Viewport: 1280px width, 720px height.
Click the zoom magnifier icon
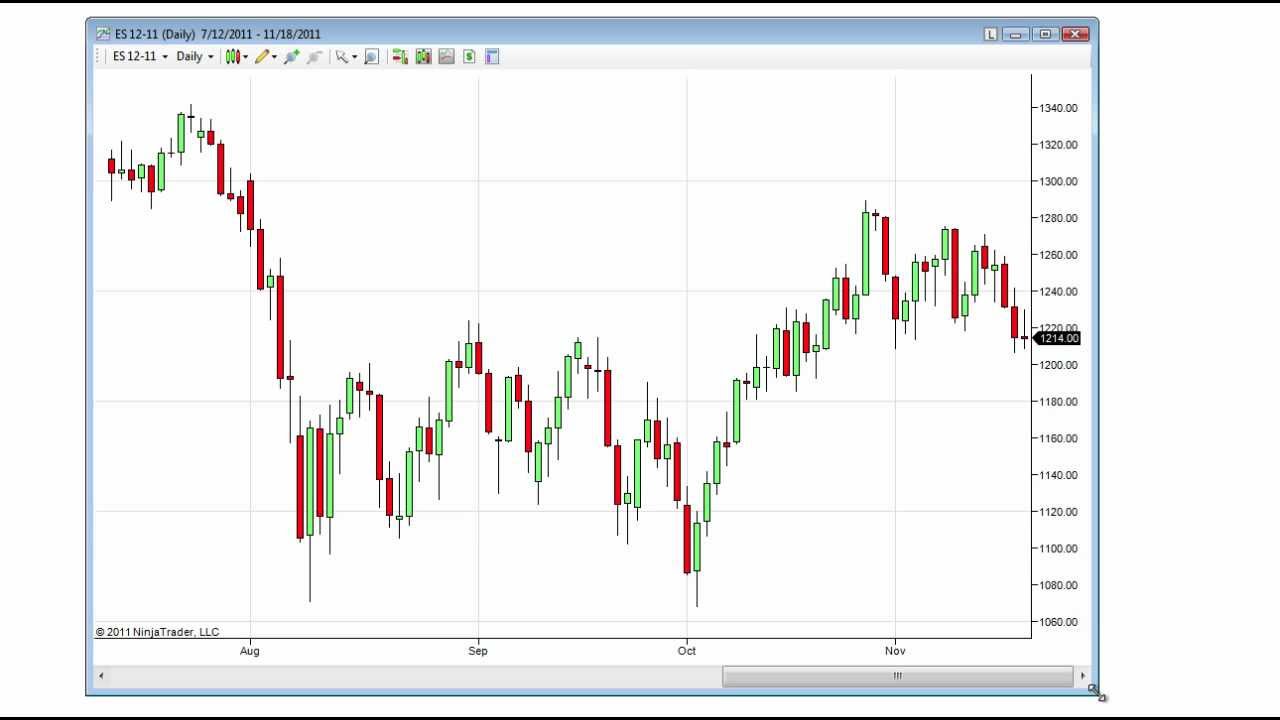pos(371,57)
